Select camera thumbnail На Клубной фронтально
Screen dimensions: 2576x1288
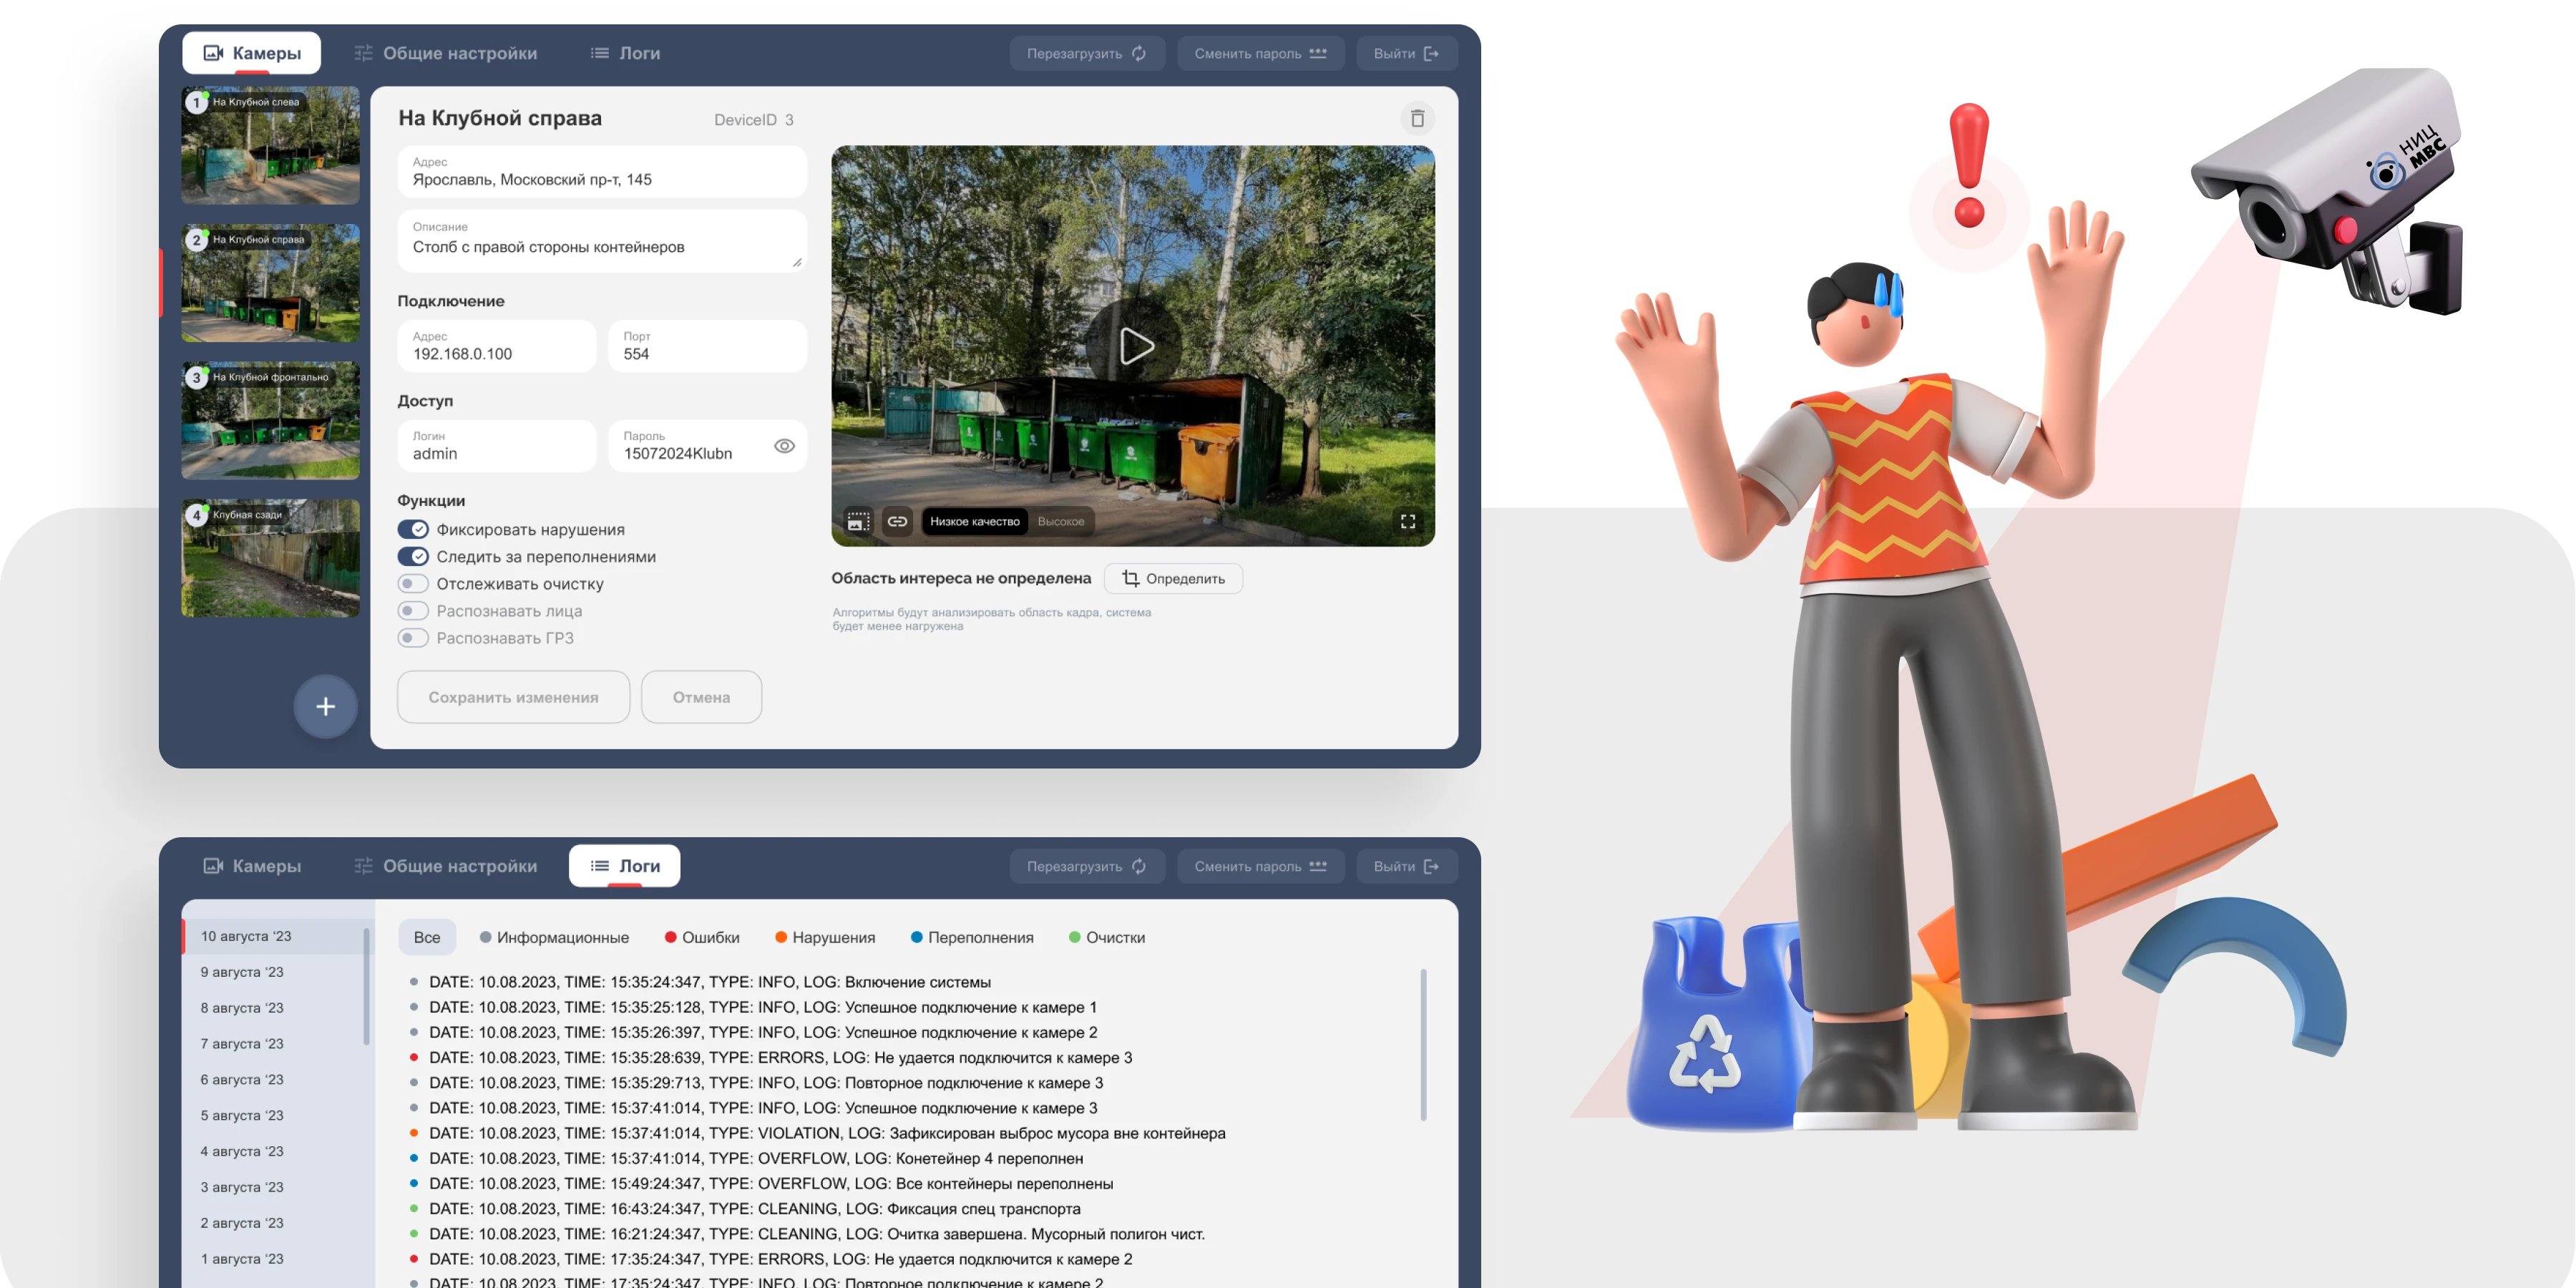(x=270, y=420)
